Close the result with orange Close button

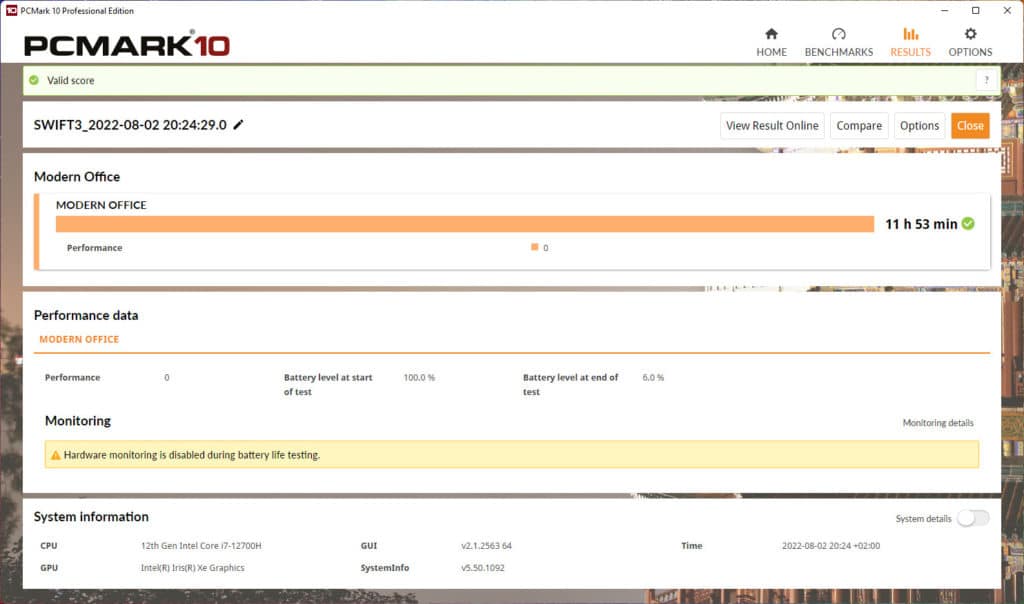click(970, 125)
